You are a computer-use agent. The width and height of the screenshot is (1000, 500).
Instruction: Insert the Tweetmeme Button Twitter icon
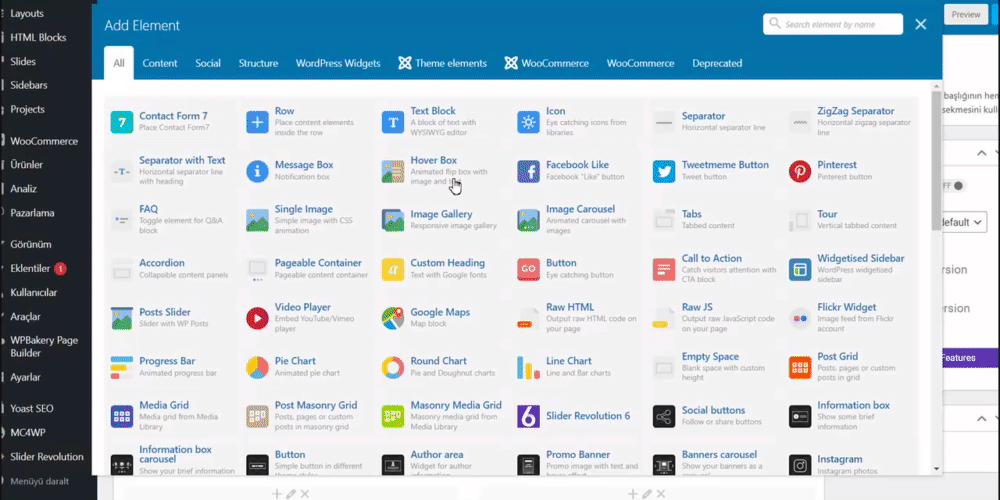664,171
